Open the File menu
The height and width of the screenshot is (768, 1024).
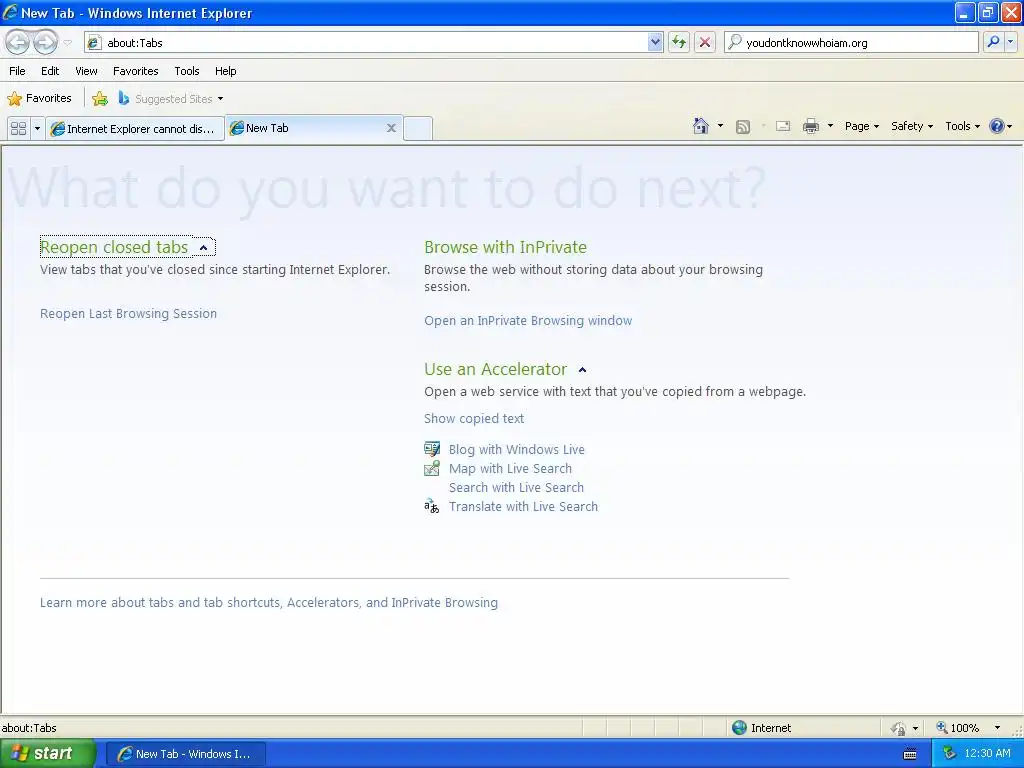18,71
